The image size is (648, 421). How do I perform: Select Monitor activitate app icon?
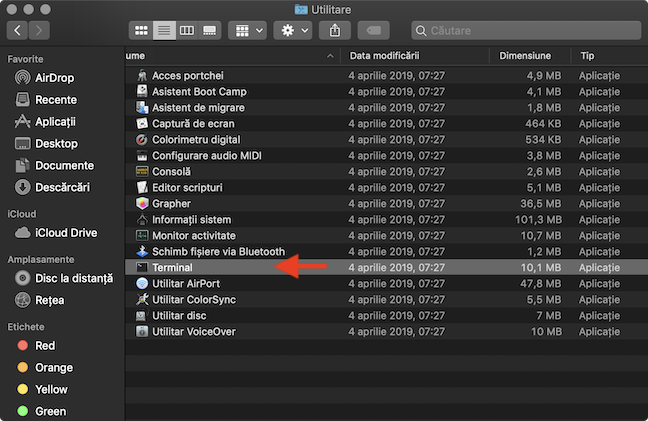(x=142, y=235)
